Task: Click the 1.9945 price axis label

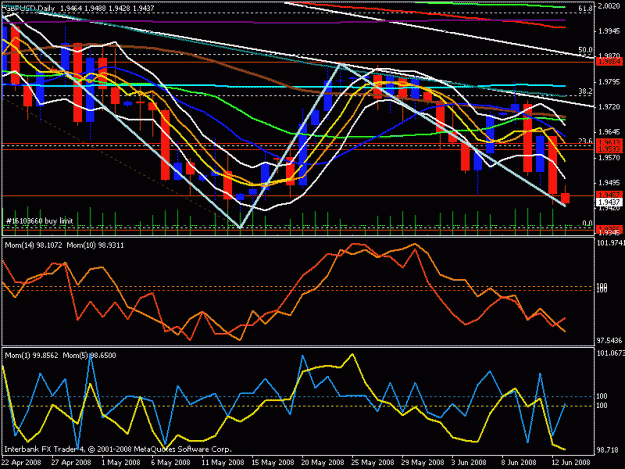Action: coord(609,31)
